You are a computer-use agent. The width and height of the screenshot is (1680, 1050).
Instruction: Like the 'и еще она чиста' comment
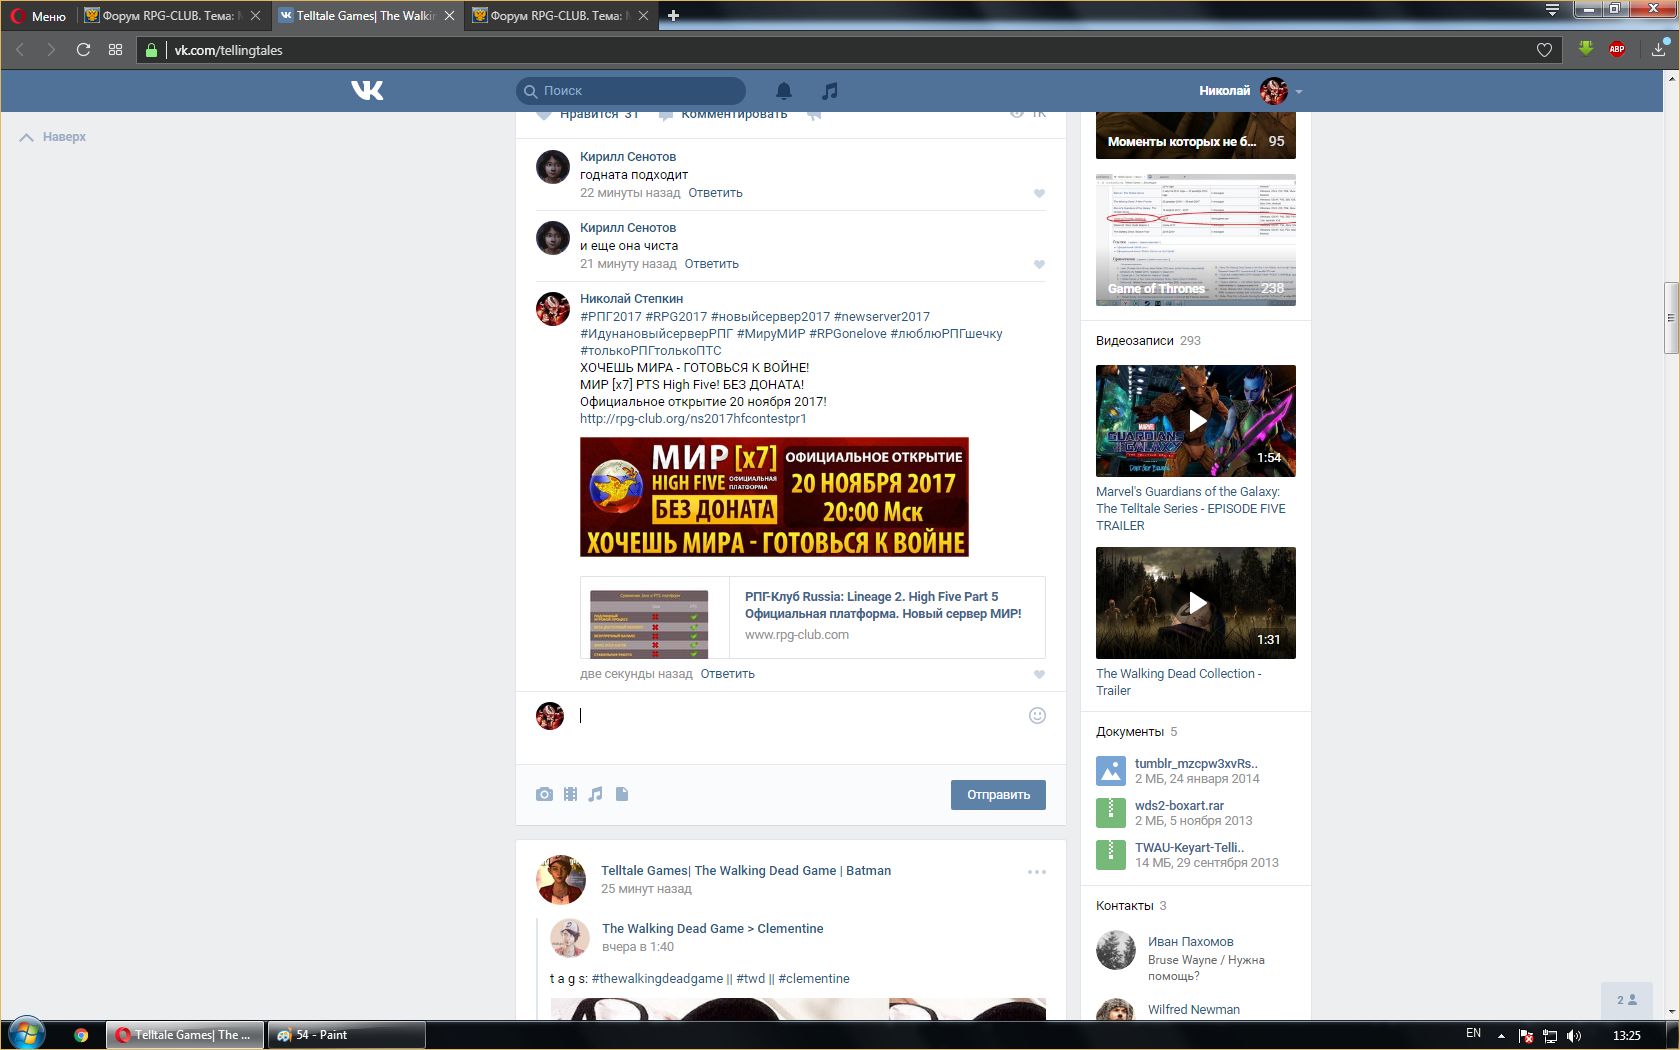coord(1039,265)
